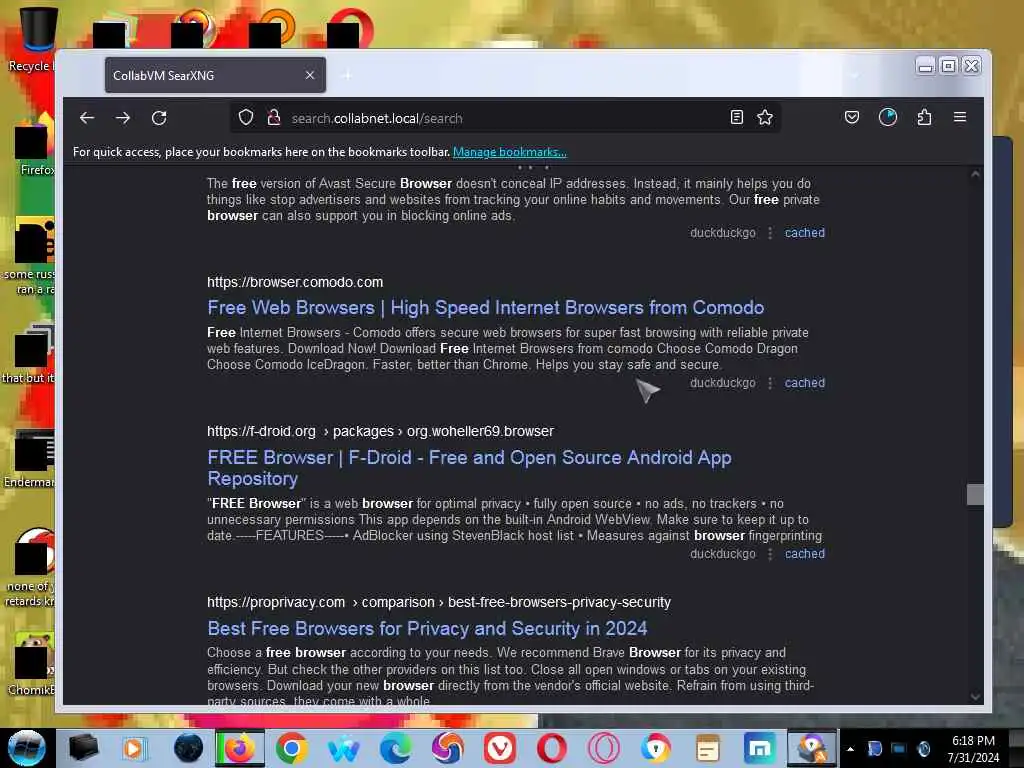Image resolution: width=1024 pixels, height=768 pixels.
Task: Show hidden system tray icons
Action: point(850,749)
